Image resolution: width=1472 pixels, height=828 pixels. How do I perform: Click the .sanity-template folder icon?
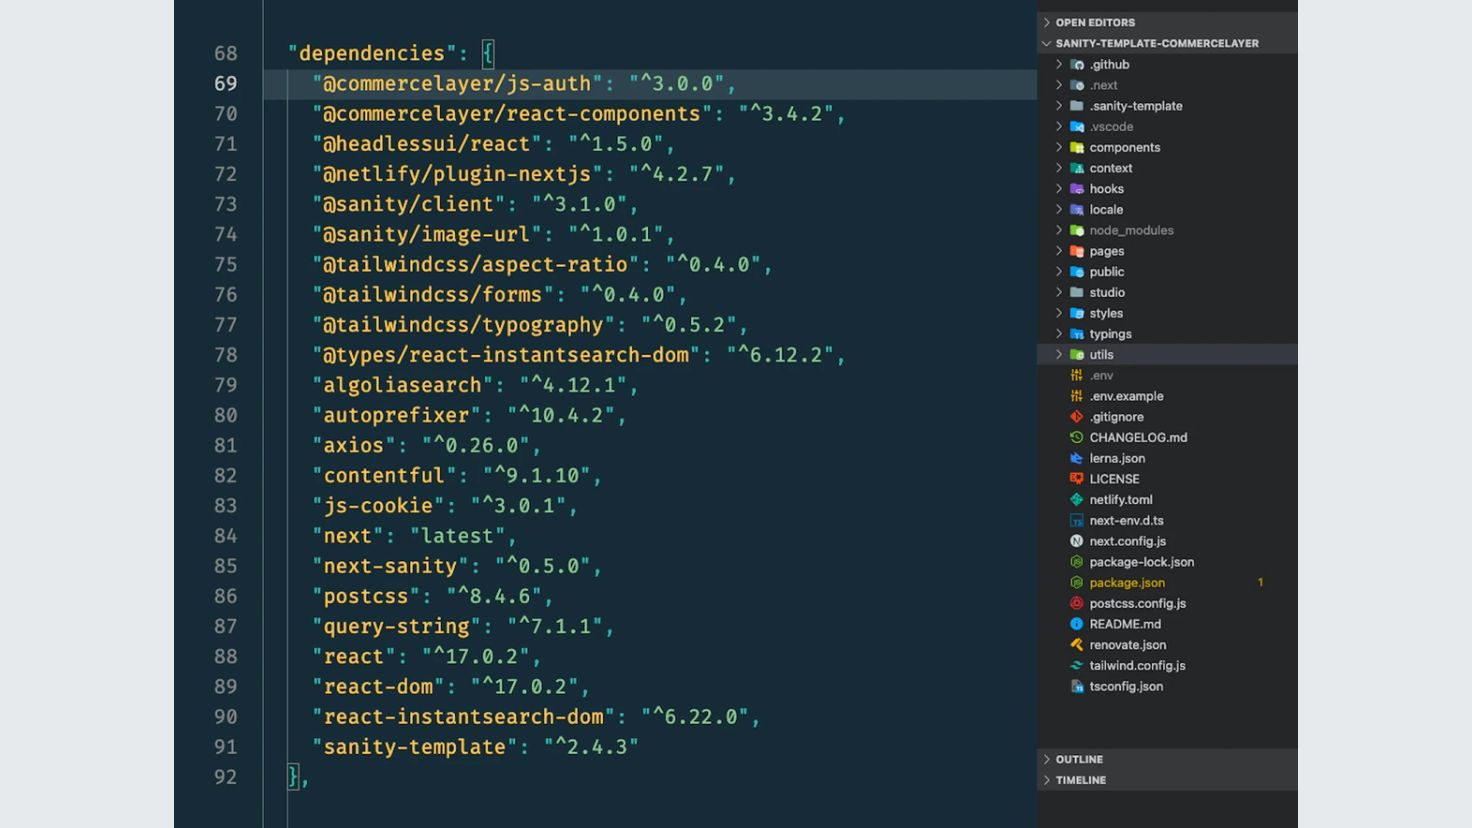coord(1077,106)
